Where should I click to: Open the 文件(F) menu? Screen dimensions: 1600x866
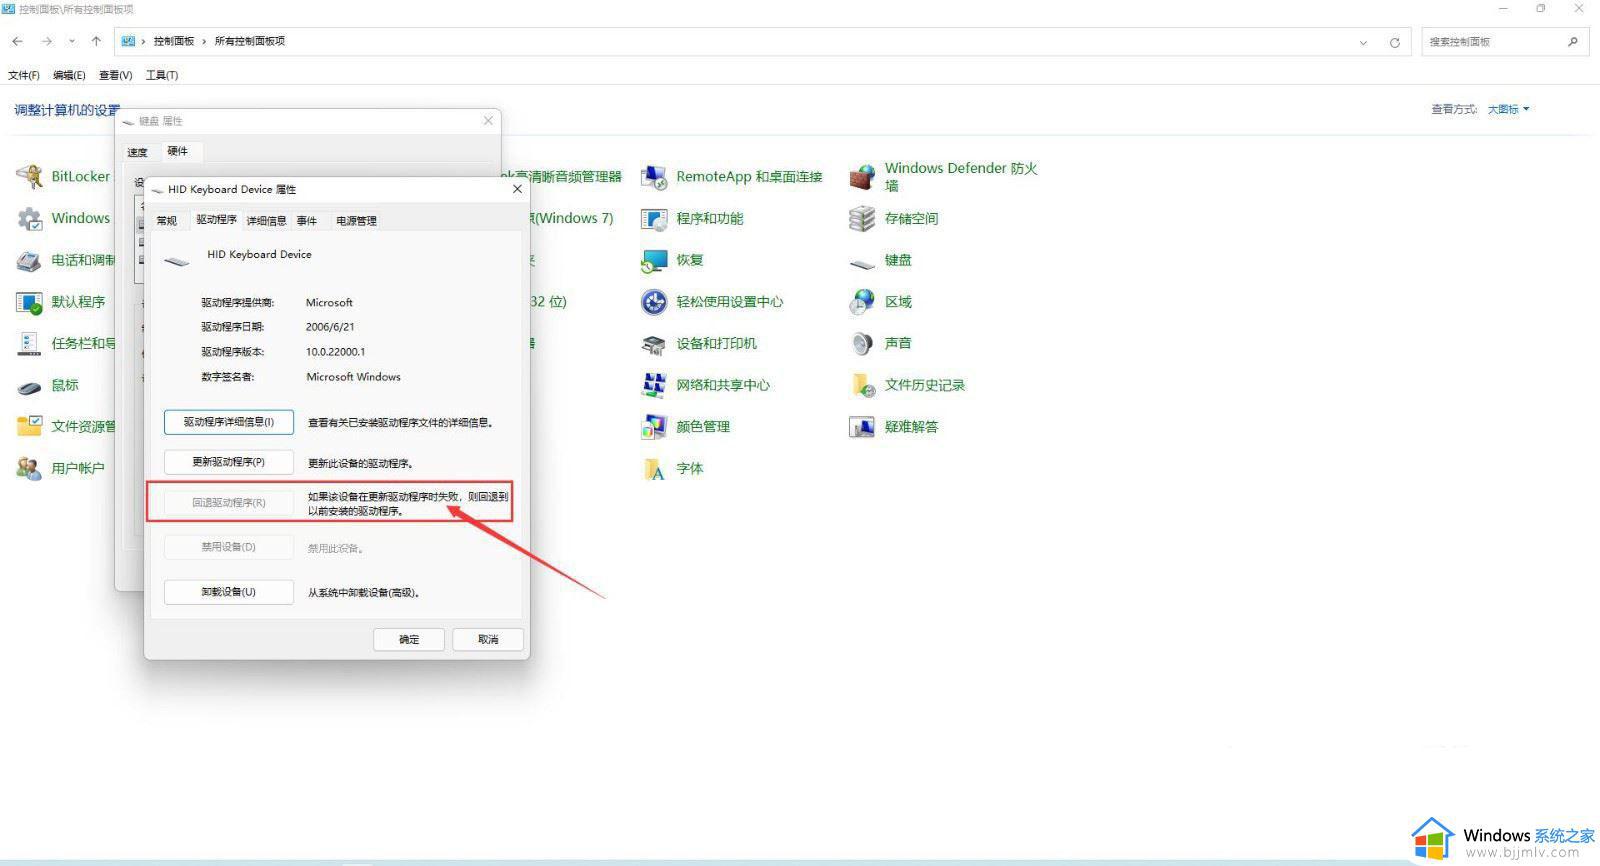click(24, 75)
